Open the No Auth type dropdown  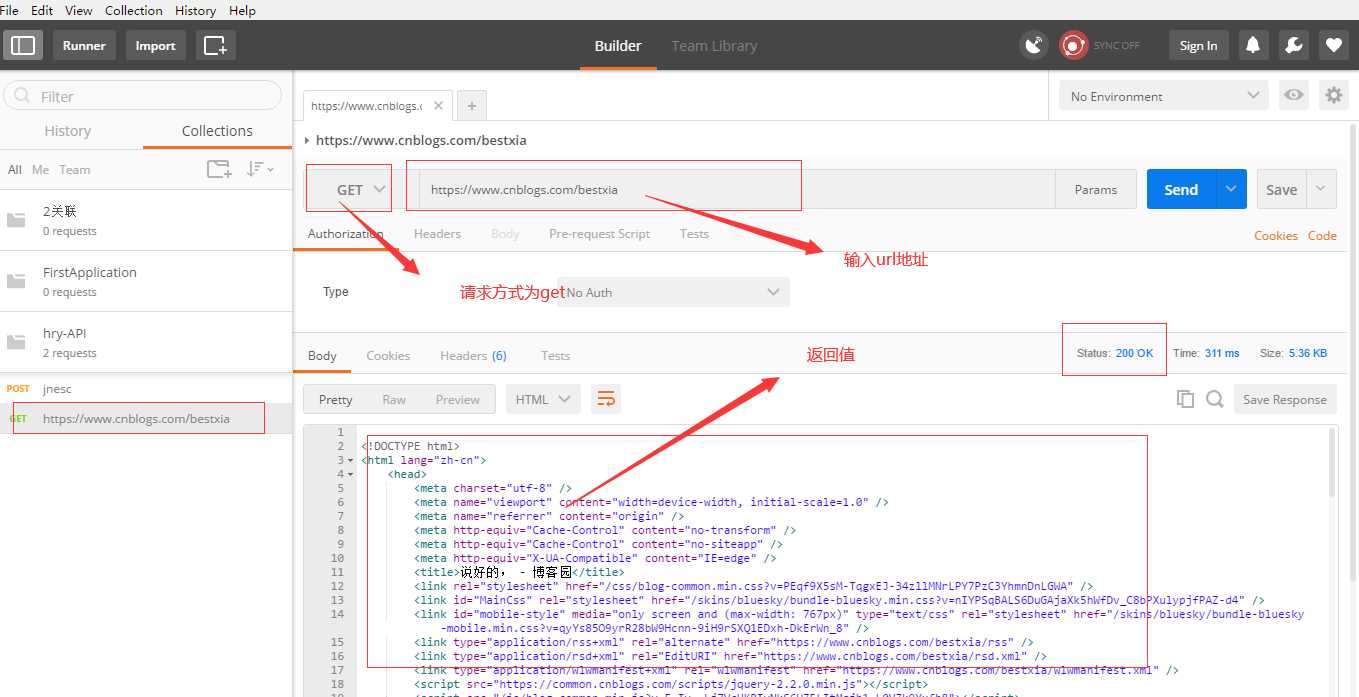tap(673, 292)
